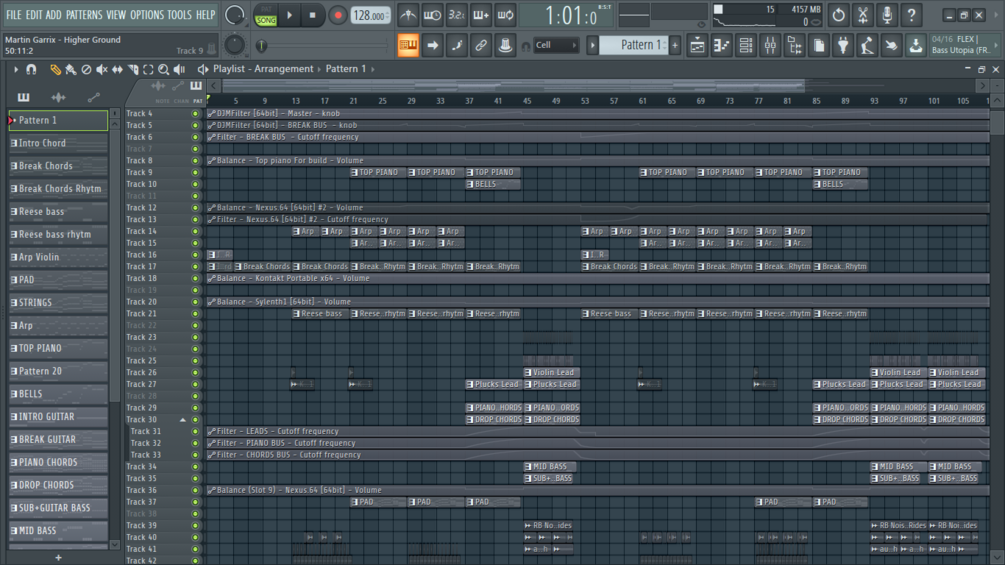Viewport: 1005px width, 565px height.
Task: Click the content library download icon
Action: coord(916,45)
